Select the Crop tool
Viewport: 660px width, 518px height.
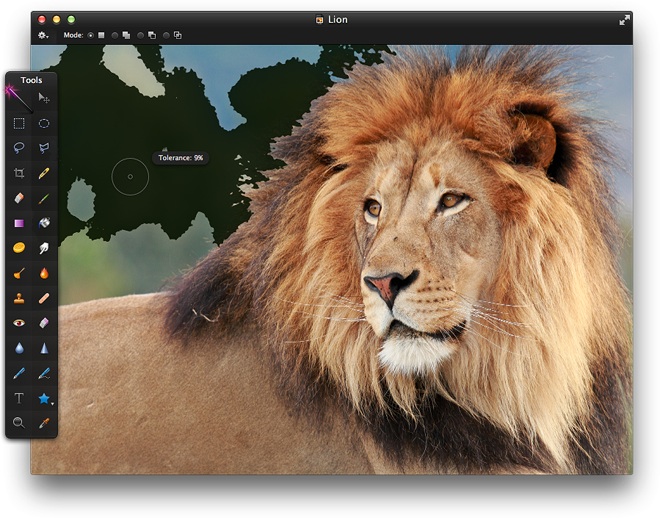pos(19,173)
